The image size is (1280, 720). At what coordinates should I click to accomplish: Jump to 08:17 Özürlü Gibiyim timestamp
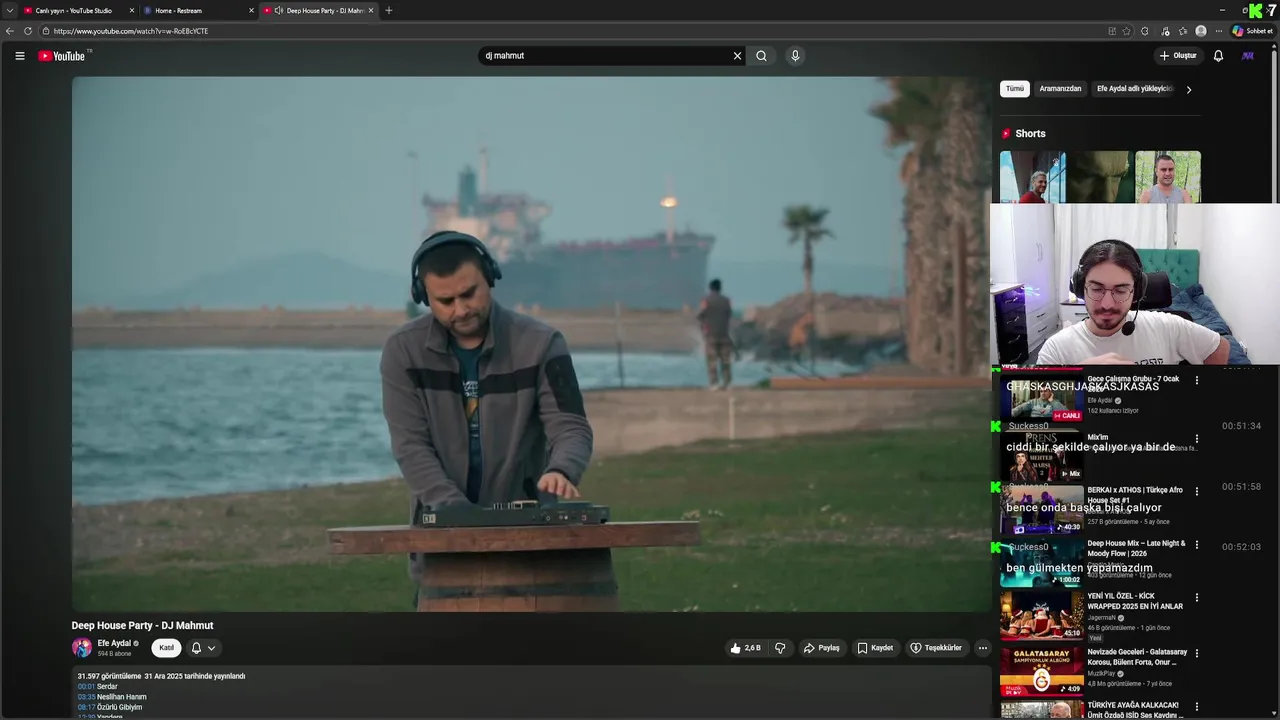pos(86,707)
